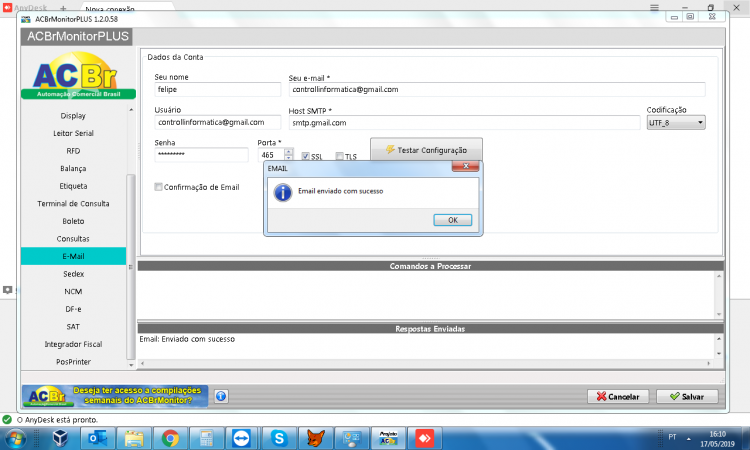
Task: Focus the Usuário text field
Action: click(218, 122)
